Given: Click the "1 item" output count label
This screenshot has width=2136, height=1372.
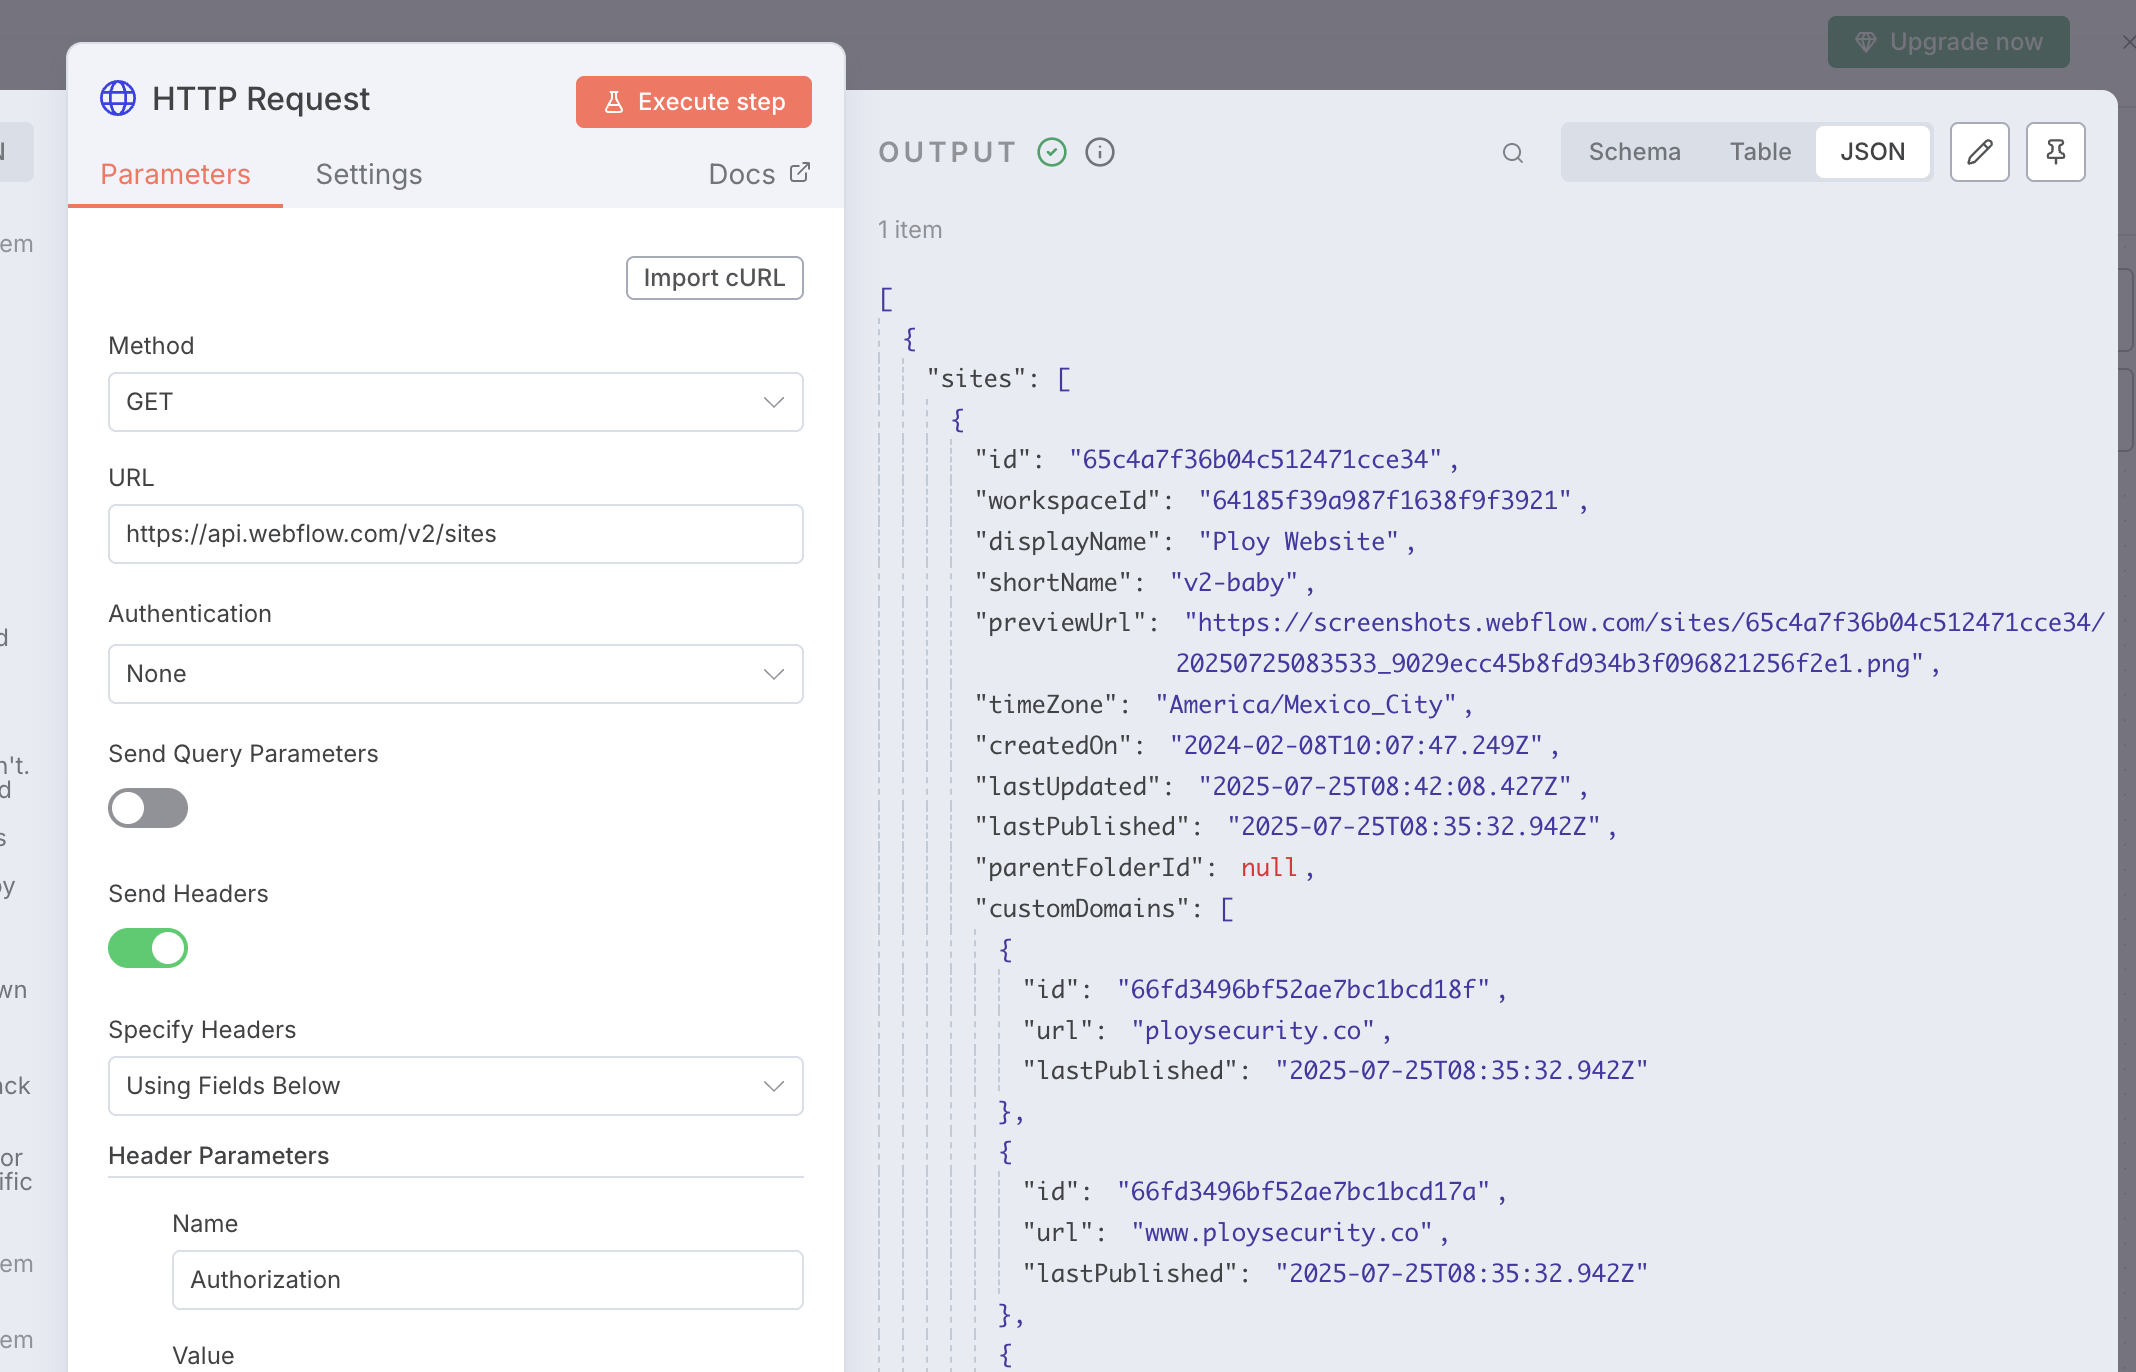Looking at the screenshot, I should [x=910, y=230].
